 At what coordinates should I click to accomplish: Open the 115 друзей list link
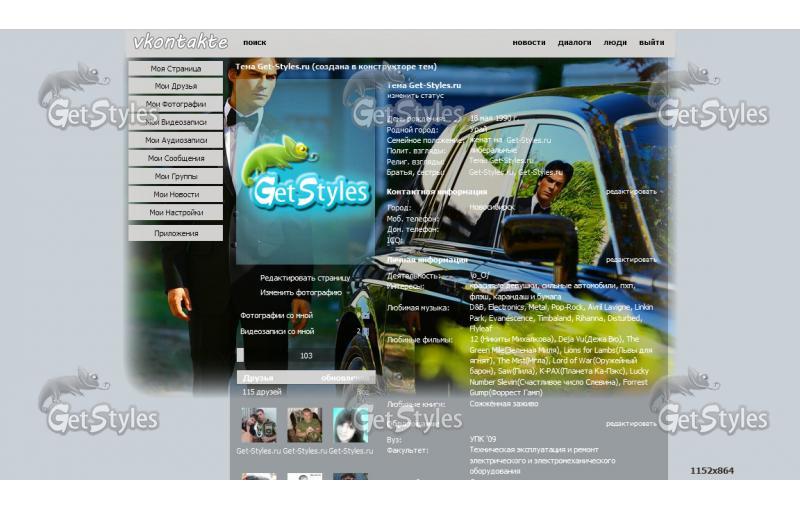click(262, 392)
